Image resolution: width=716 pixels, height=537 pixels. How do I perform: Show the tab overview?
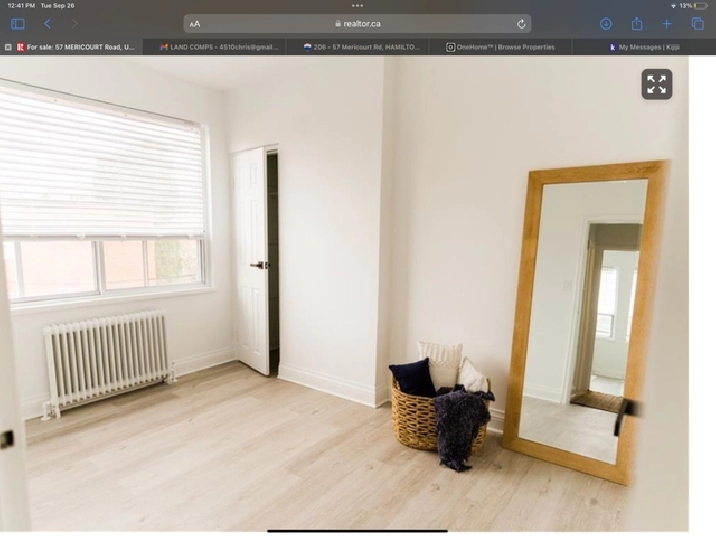(x=697, y=24)
